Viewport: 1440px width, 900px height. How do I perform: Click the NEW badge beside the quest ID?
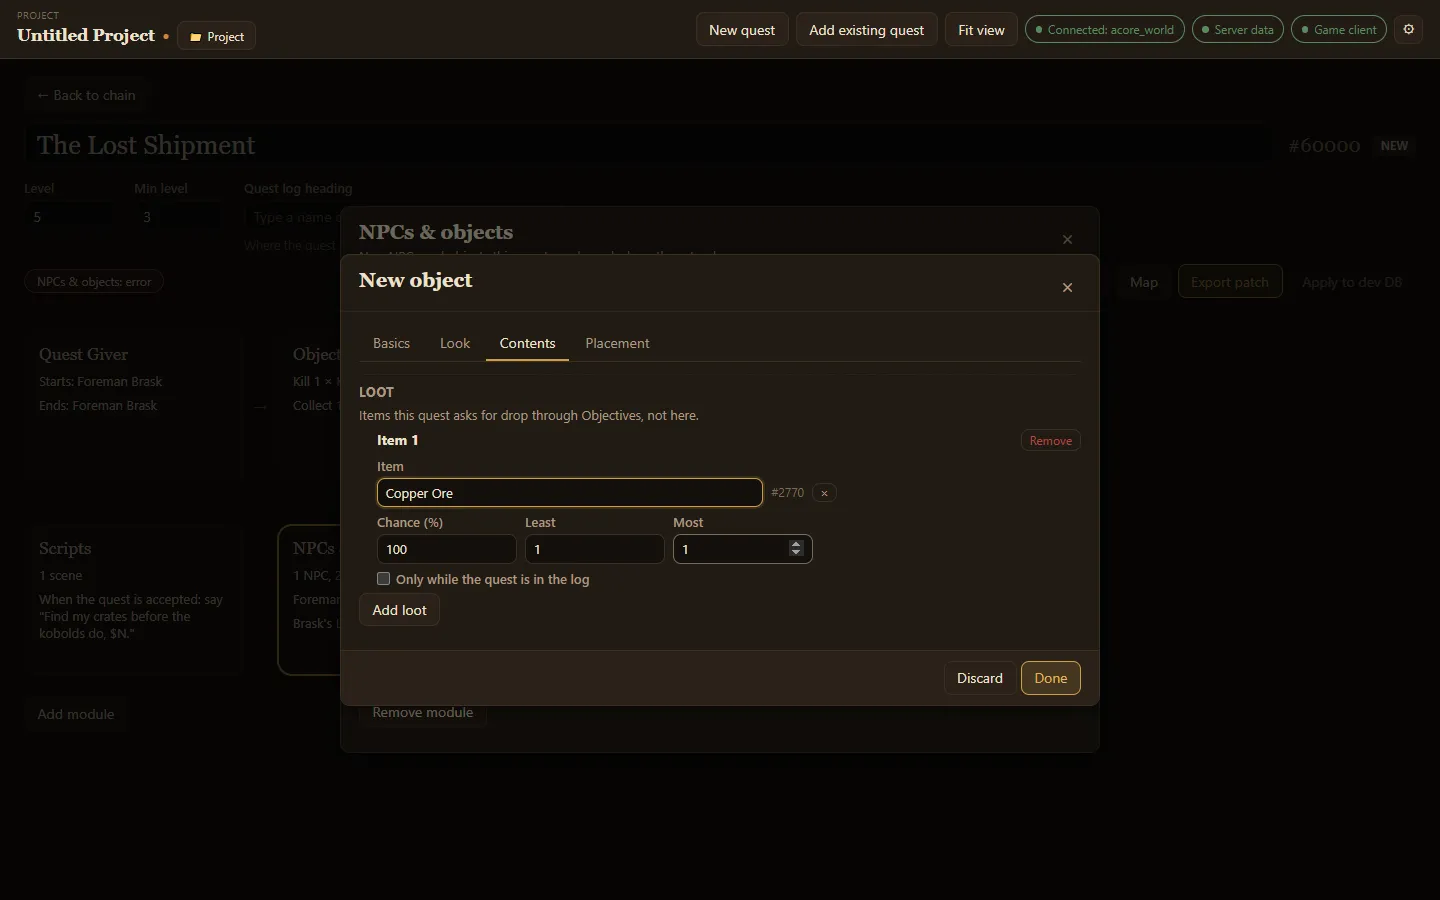pyautogui.click(x=1394, y=146)
